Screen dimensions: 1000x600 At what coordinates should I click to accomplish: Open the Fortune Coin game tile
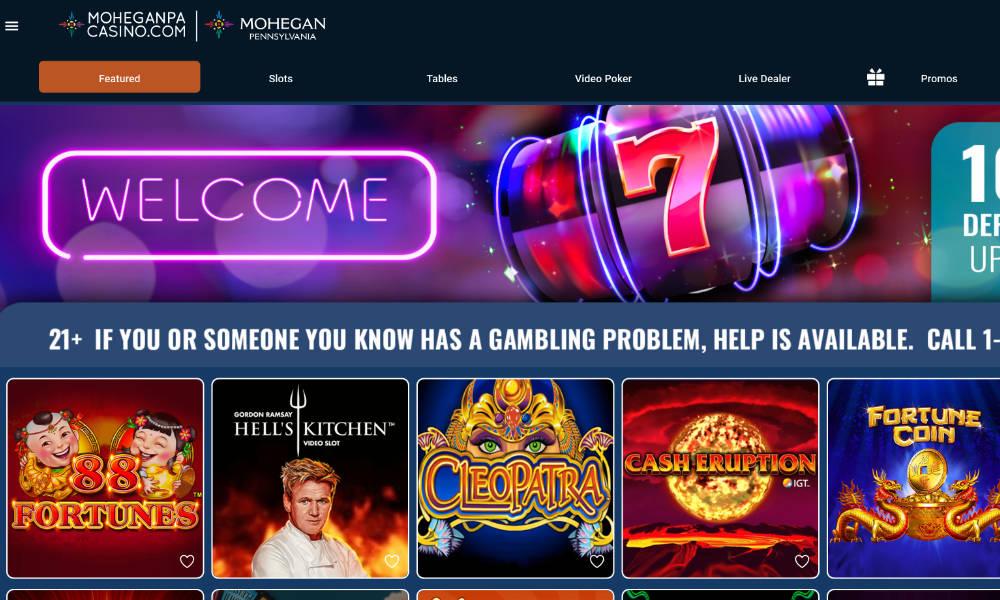[913, 478]
